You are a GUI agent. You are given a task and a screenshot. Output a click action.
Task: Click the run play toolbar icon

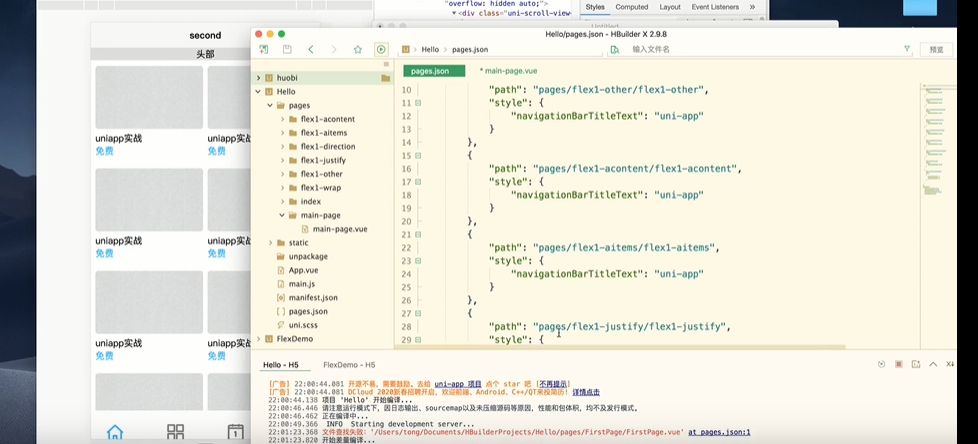pyautogui.click(x=380, y=49)
